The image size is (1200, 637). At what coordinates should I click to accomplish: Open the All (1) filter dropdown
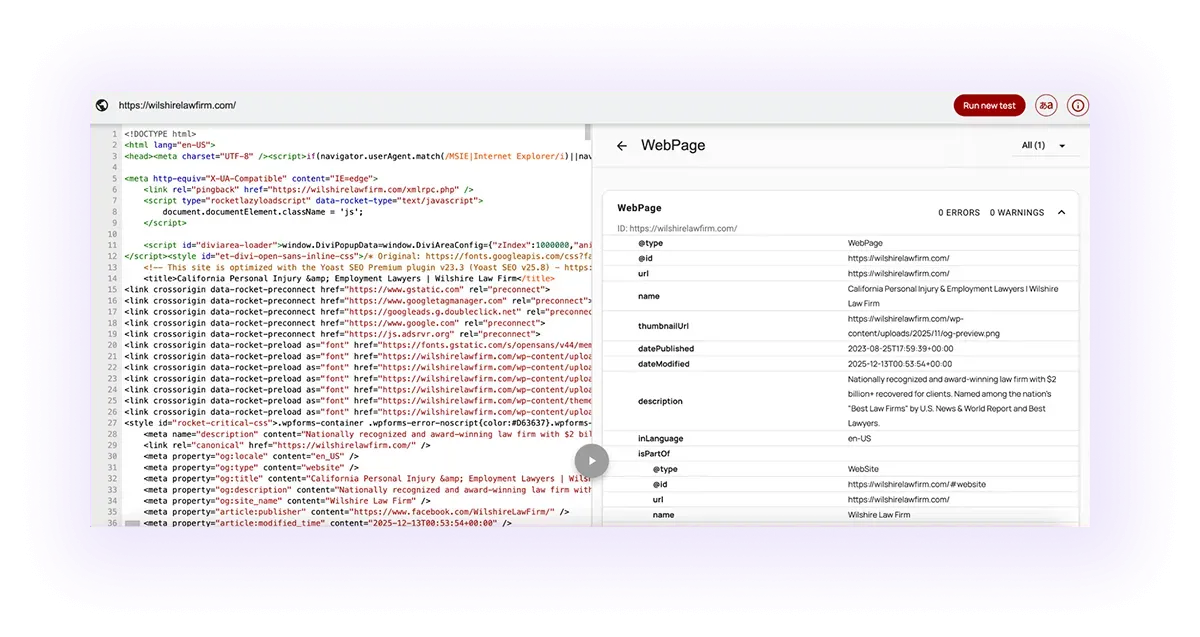coord(1043,146)
